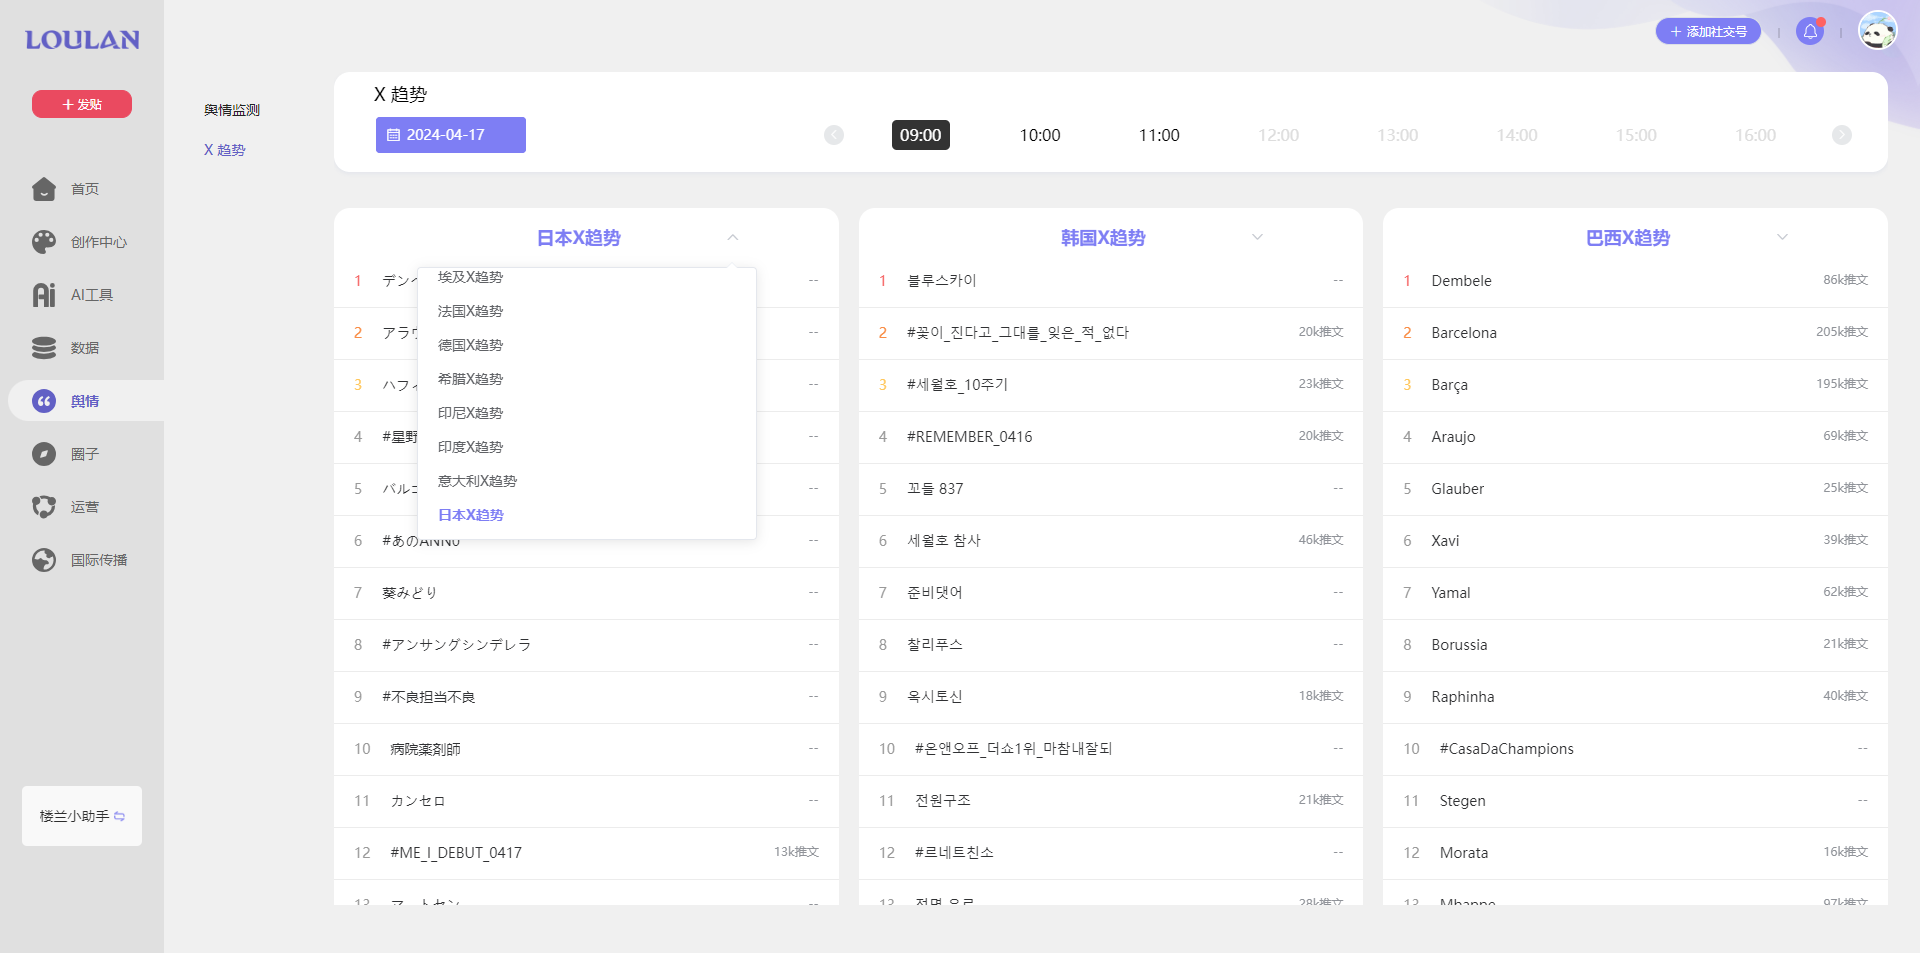Select the 11:00 time slot
The width and height of the screenshot is (1920, 953).
(1159, 135)
